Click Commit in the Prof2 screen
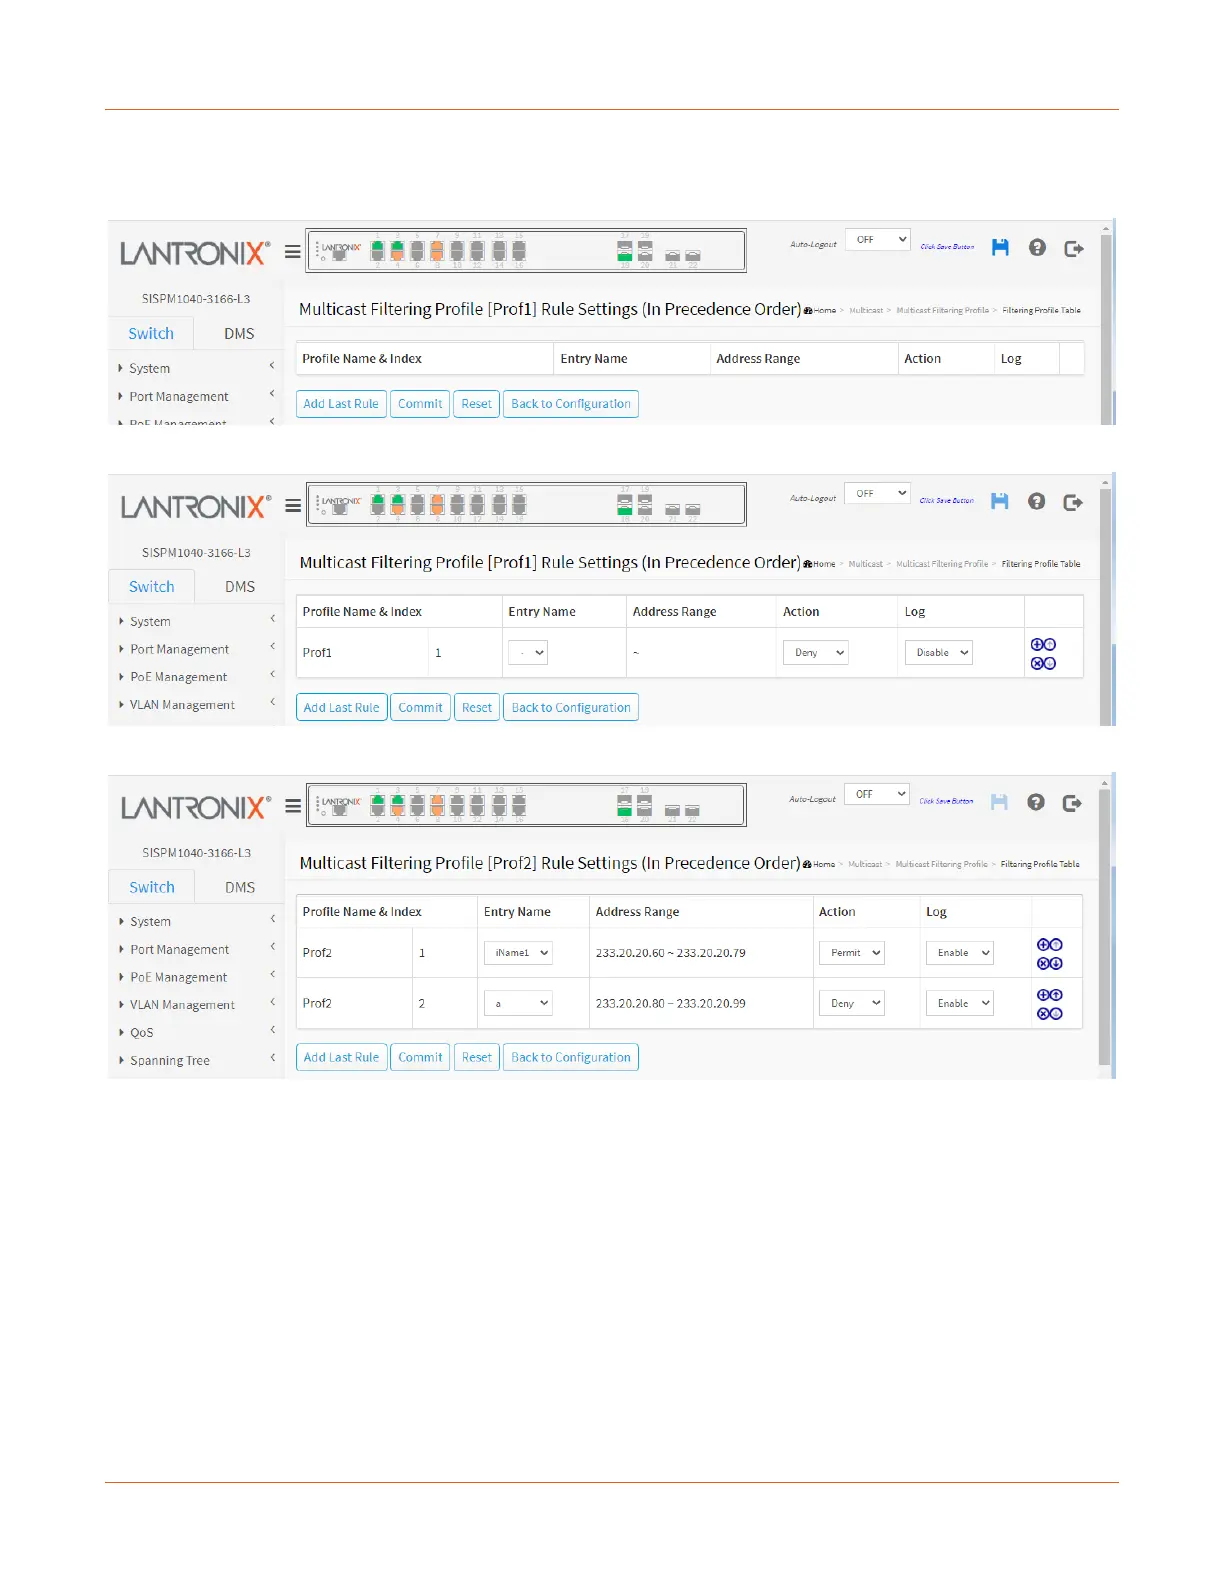 tap(420, 1057)
